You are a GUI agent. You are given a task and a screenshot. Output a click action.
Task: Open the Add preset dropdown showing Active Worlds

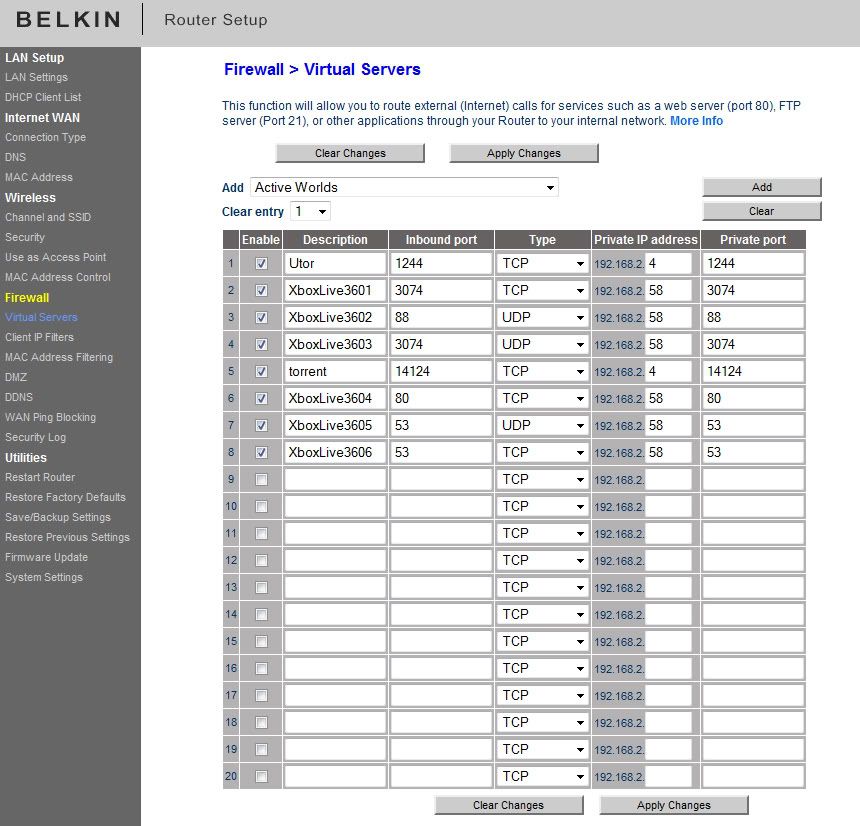point(404,188)
